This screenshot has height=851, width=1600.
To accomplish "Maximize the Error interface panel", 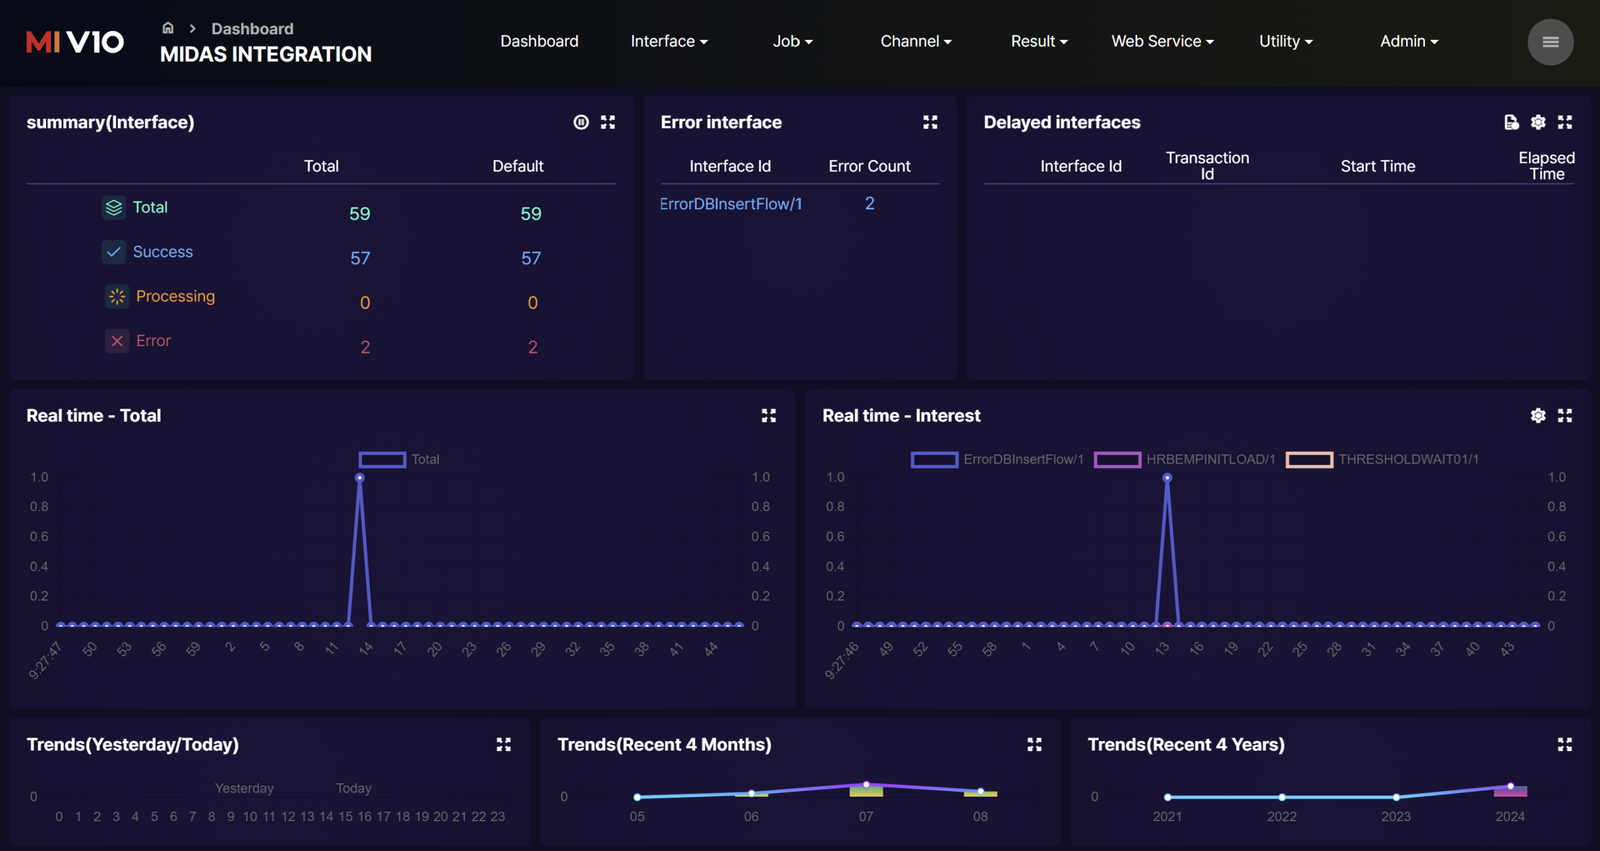I will coord(930,122).
